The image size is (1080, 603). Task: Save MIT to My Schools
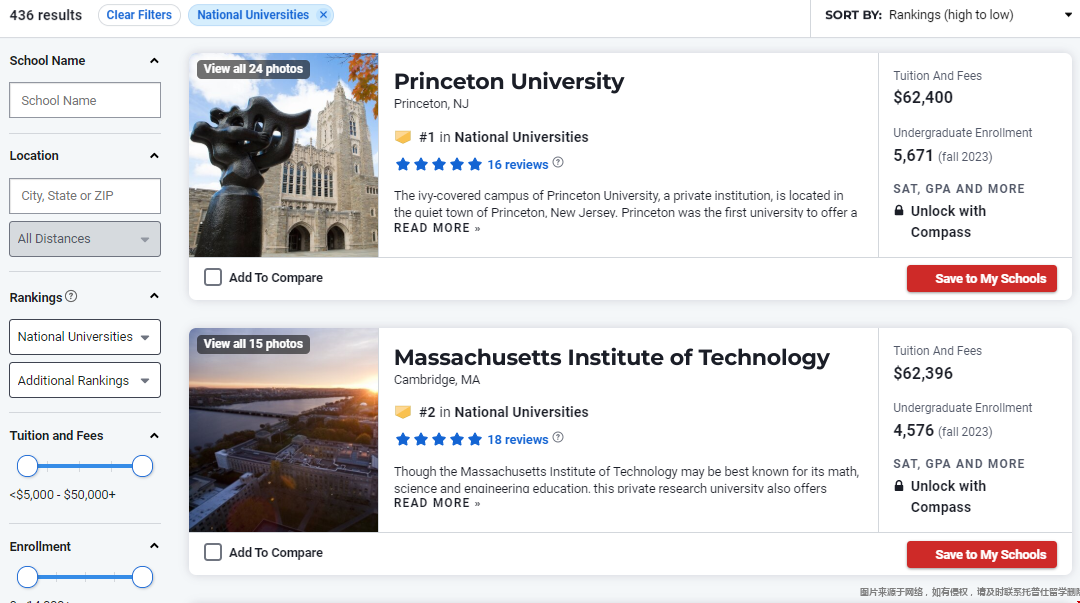[982, 554]
